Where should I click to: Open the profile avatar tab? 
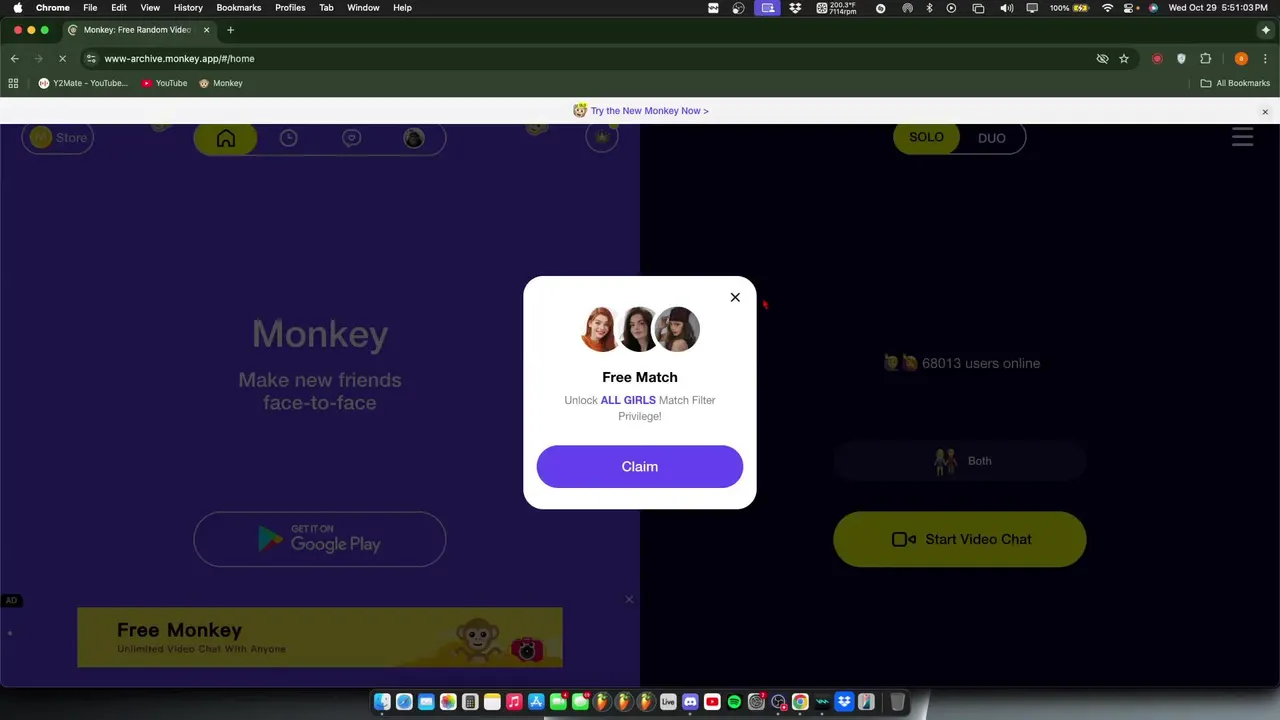coord(414,138)
